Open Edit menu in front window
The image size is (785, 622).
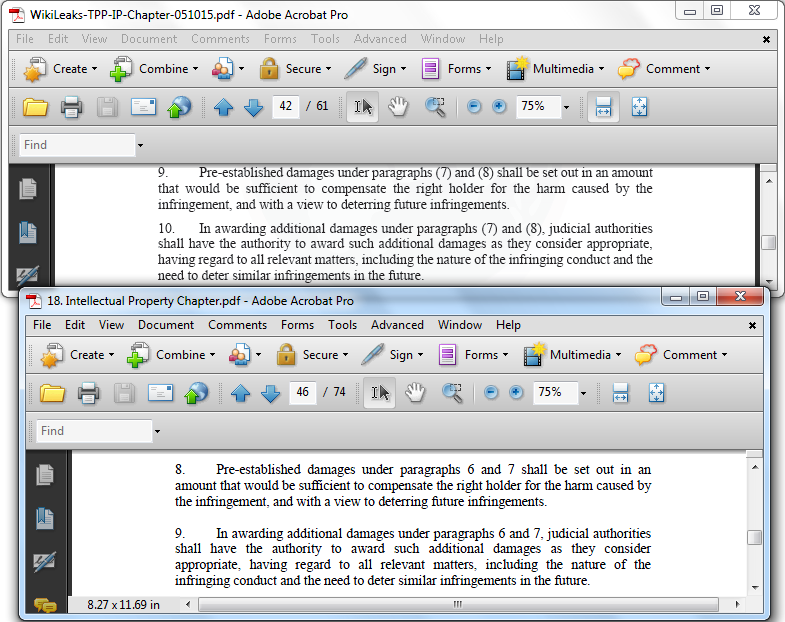pos(75,325)
